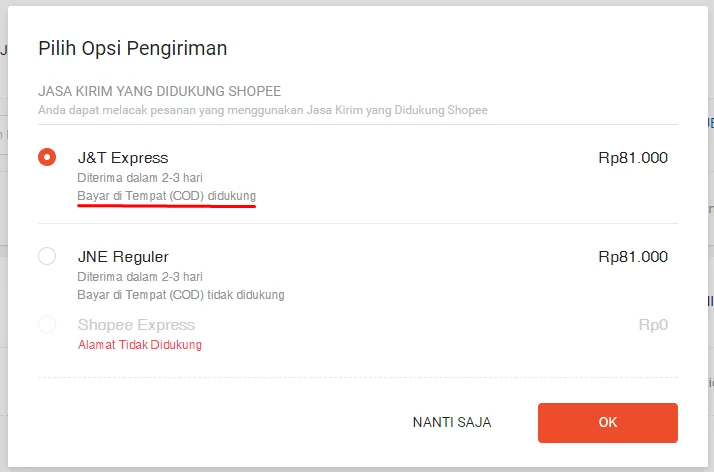Click the red underline below J&T COD text
Screen dimensions: 714x472
[166, 206]
